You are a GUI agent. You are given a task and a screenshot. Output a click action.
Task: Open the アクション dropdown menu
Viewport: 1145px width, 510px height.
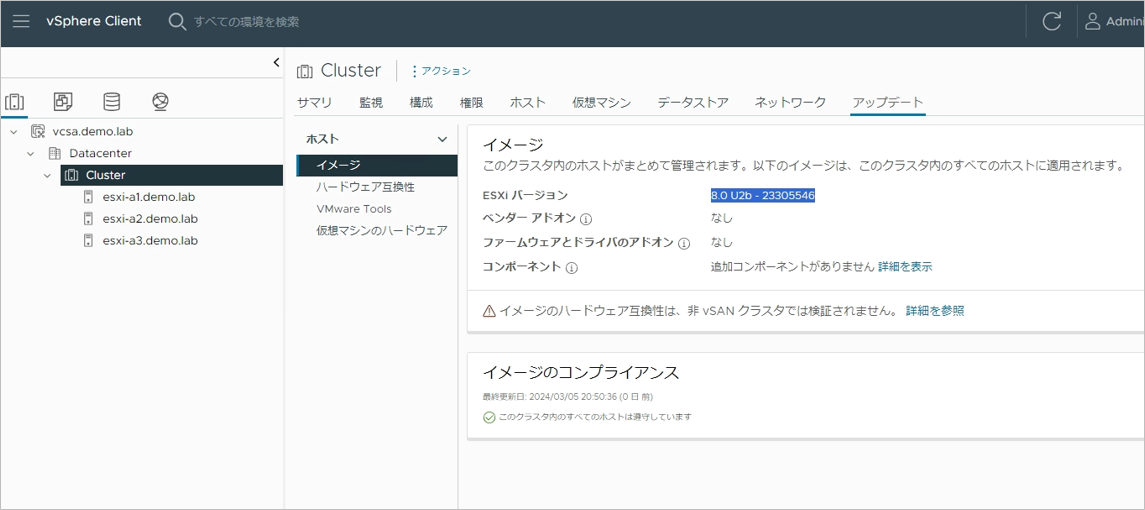[x=442, y=71]
